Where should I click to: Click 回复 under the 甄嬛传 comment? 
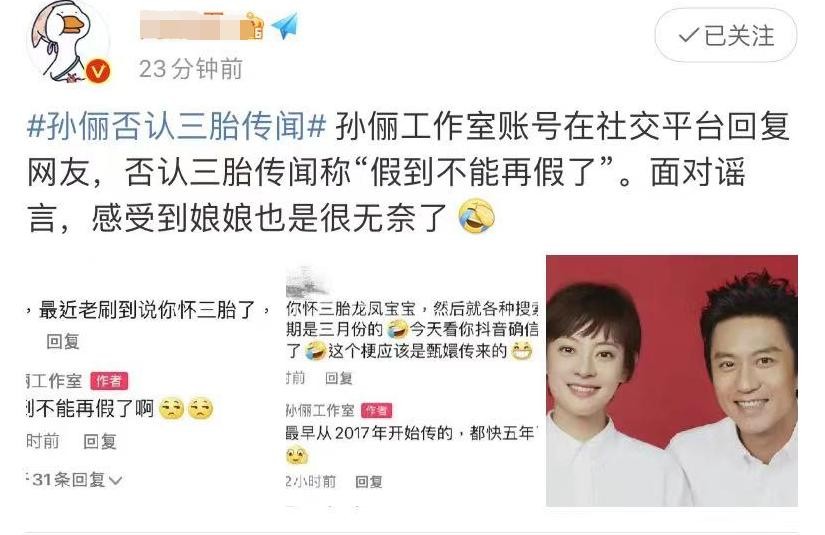tap(339, 378)
